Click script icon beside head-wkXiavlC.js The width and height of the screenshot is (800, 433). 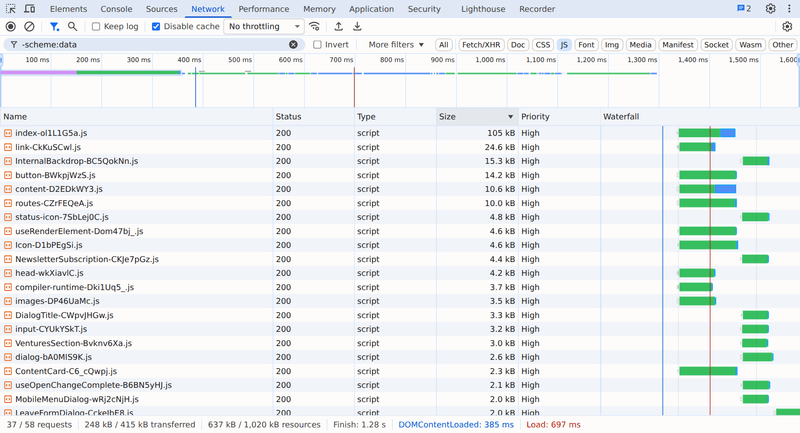tap(8, 273)
